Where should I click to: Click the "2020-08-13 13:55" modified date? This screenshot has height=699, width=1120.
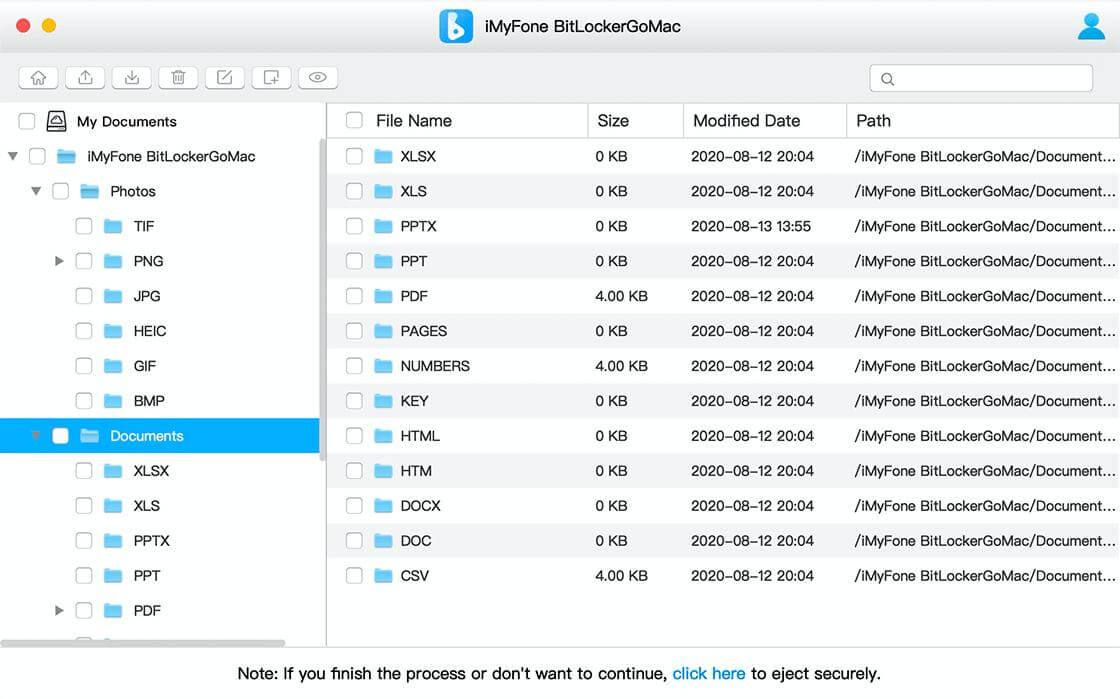tap(751, 226)
